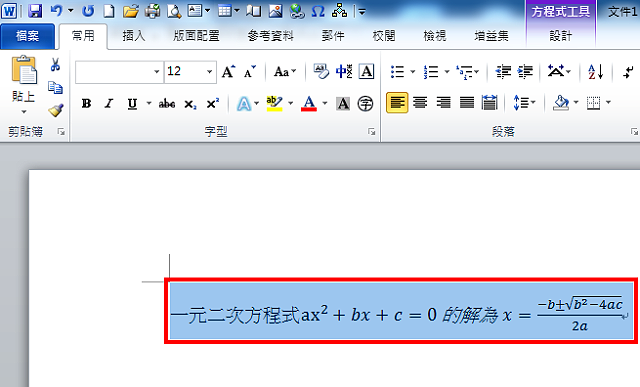Expand the Paste options arrow under 貼上
640x387 pixels.
24,111
